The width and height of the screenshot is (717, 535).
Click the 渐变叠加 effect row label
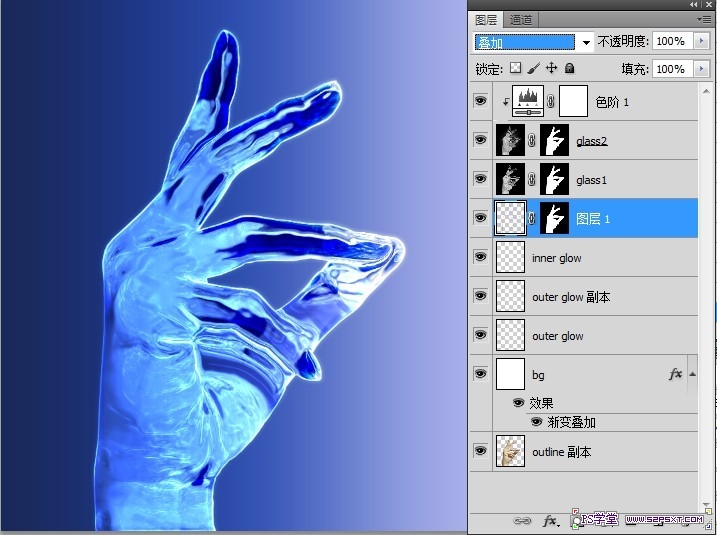tap(572, 422)
